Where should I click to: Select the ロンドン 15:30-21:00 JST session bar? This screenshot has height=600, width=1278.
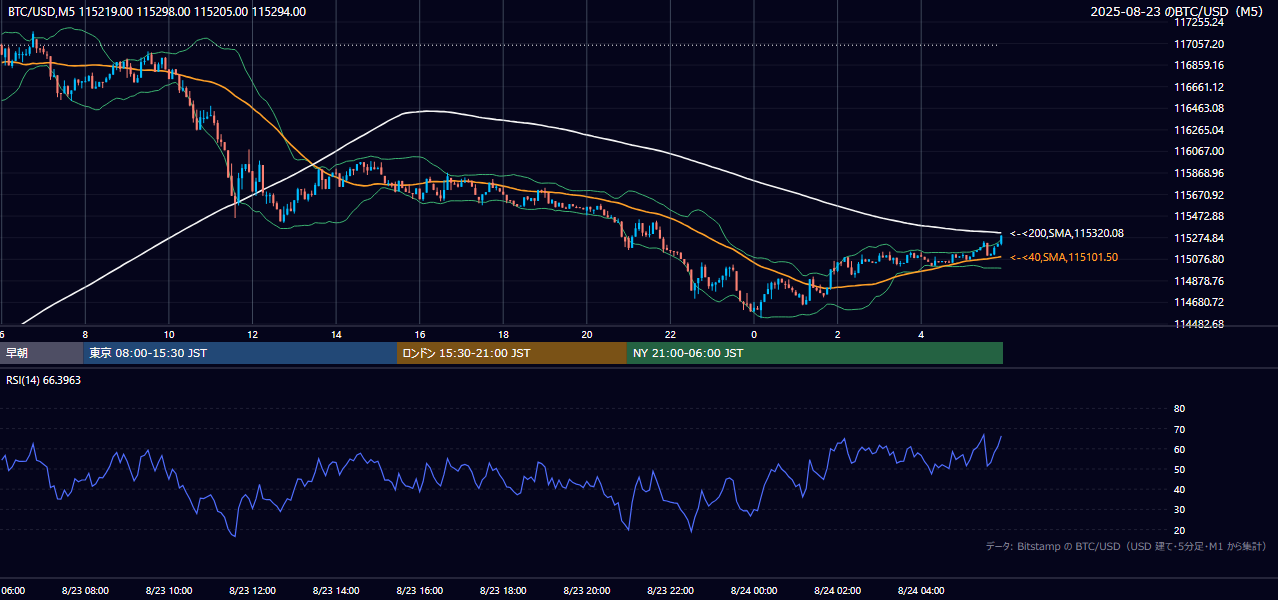(512, 353)
